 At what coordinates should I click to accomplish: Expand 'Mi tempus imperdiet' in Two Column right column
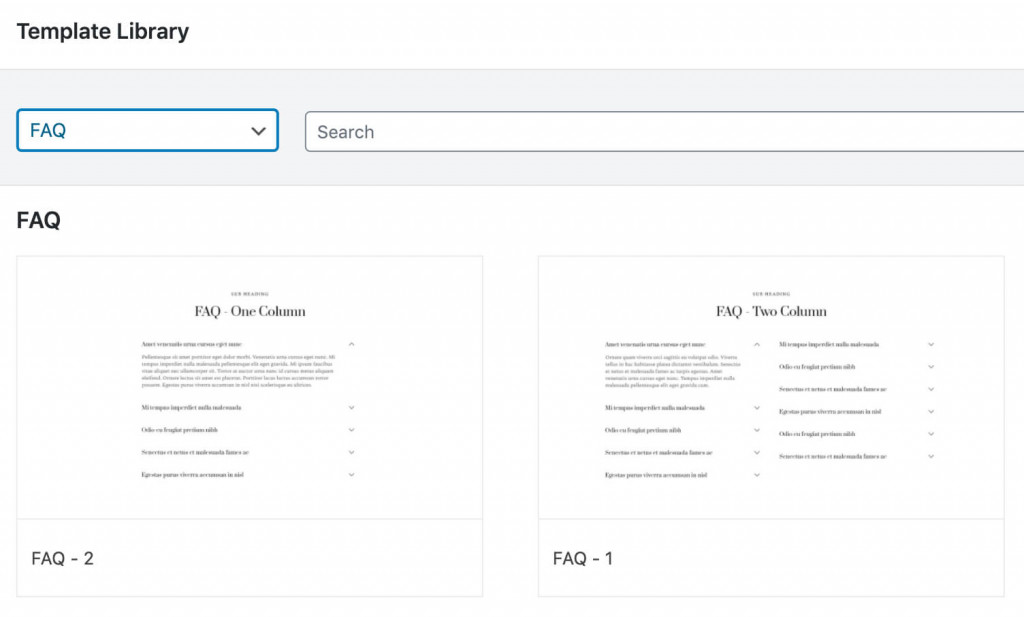click(931, 343)
